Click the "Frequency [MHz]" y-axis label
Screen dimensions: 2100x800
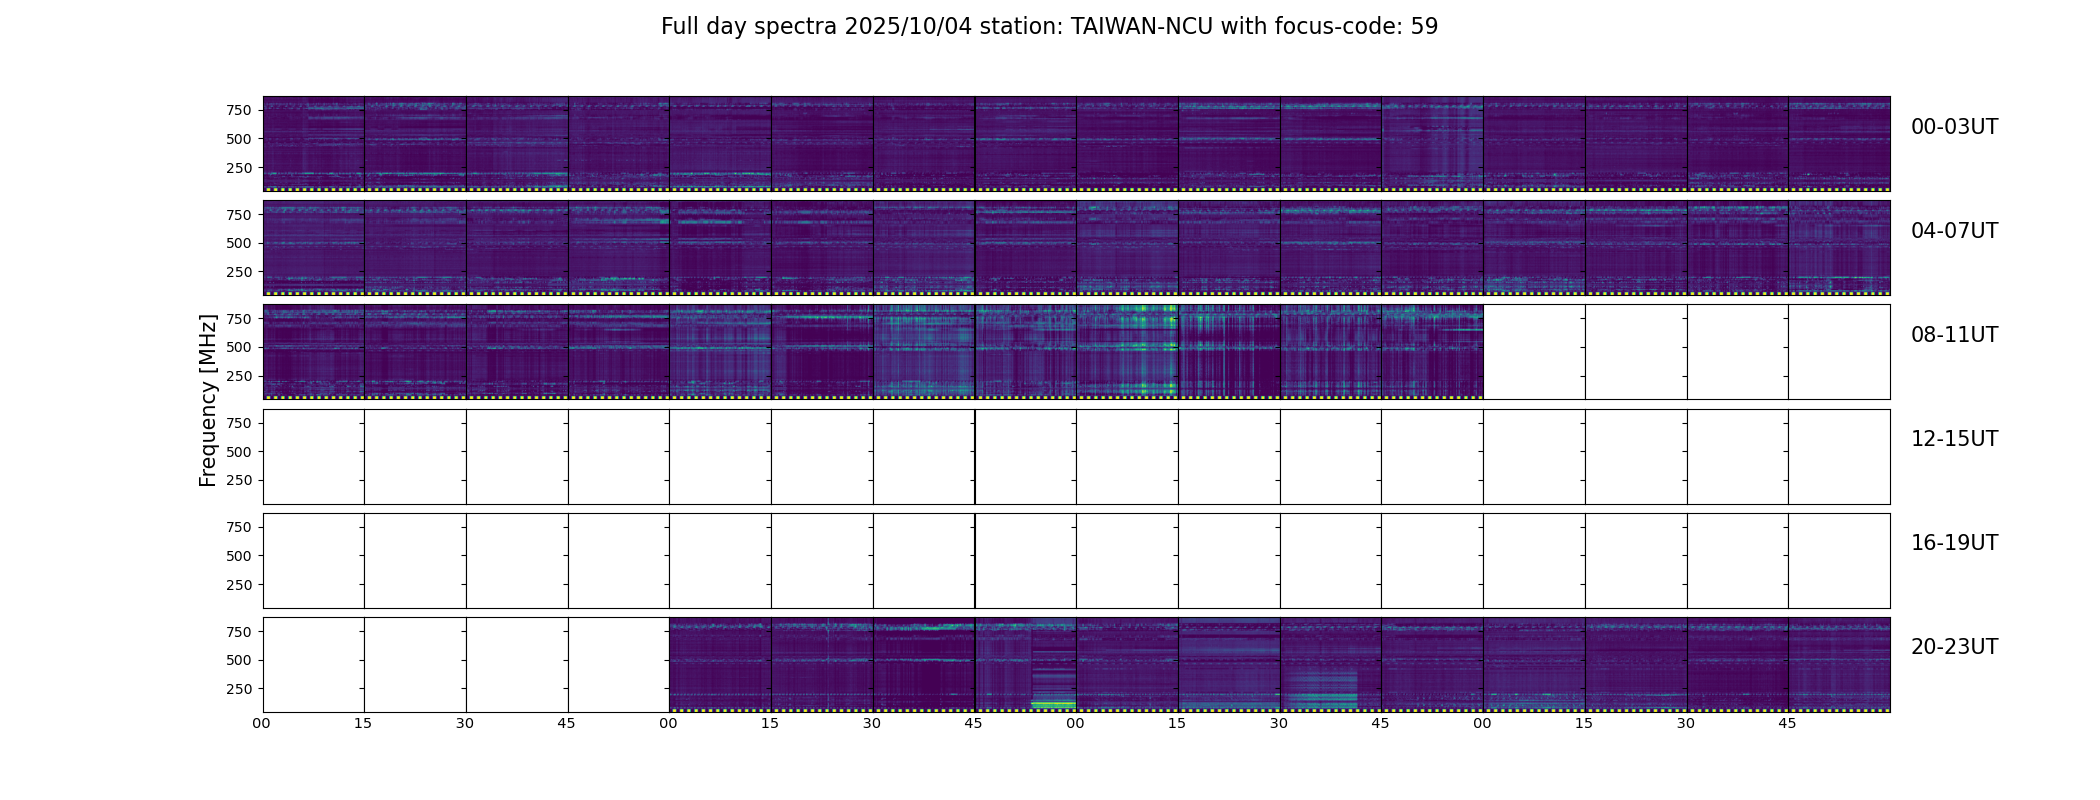(208, 400)
